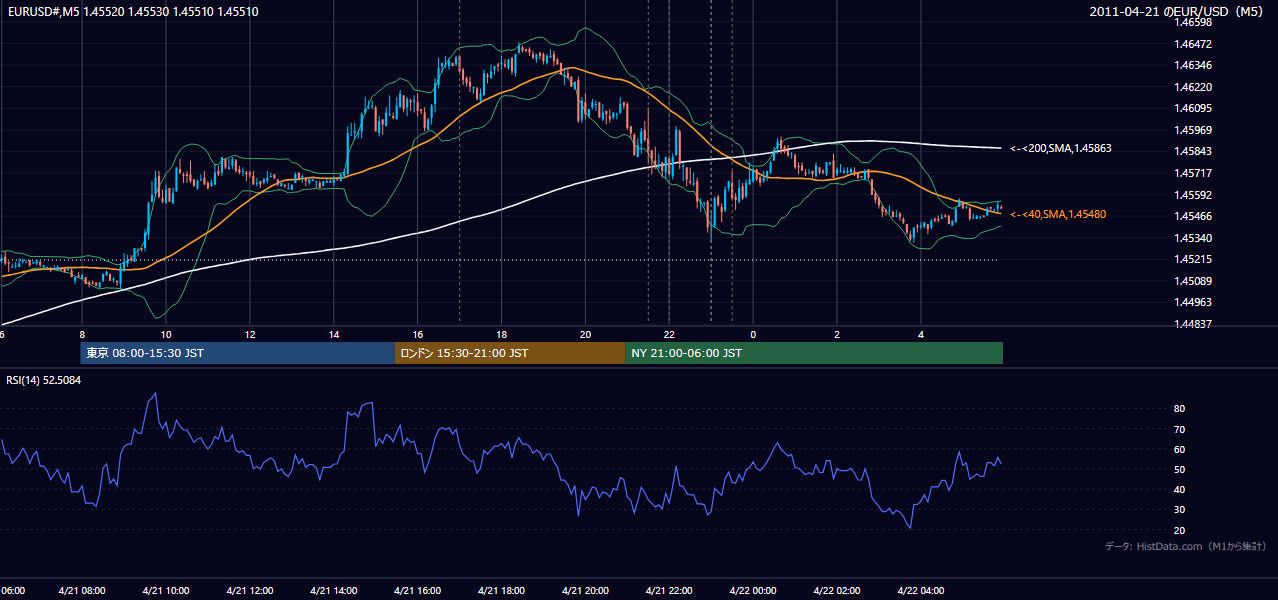The height and width of the screenshot is (600, 1278).
Task: Click the 4/21 20:00 bottom time label
Action: (x=586, y=590)
